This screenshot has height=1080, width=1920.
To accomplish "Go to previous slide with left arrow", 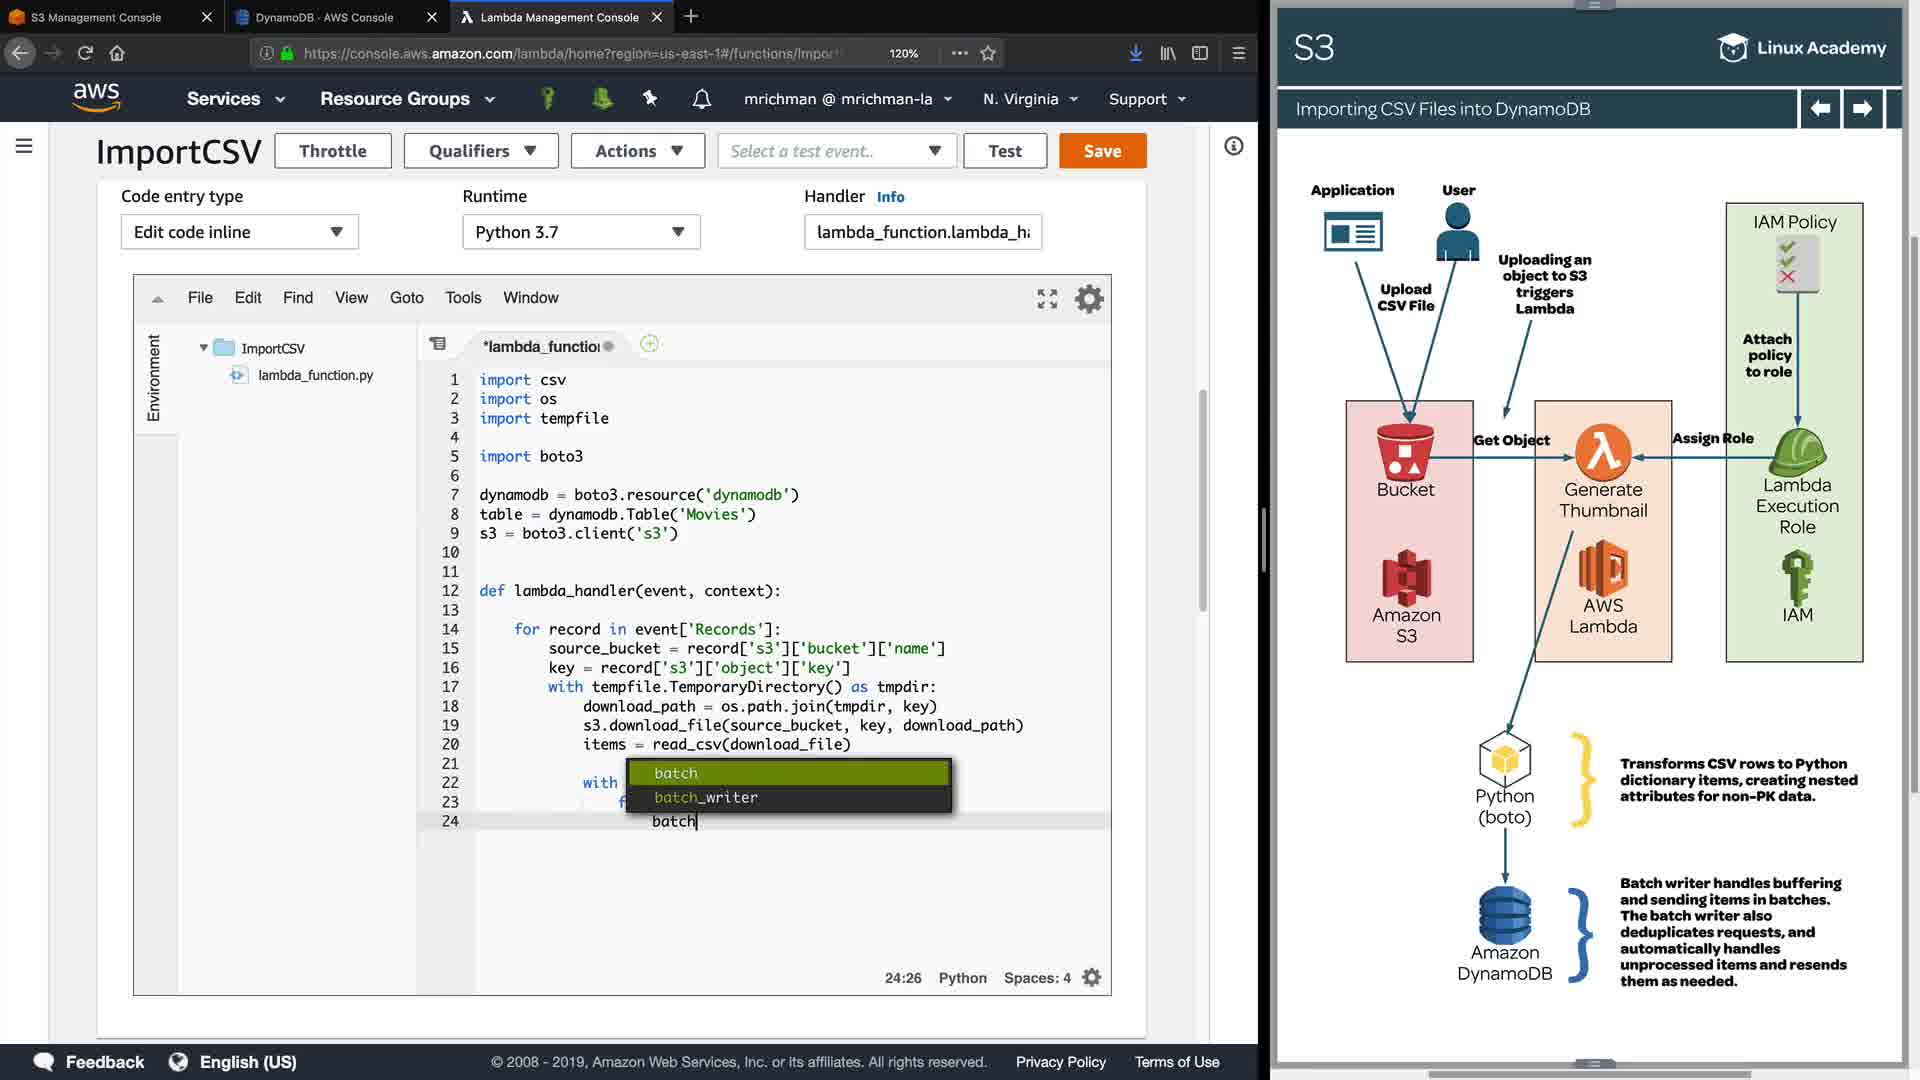I will coord(1820,108).
